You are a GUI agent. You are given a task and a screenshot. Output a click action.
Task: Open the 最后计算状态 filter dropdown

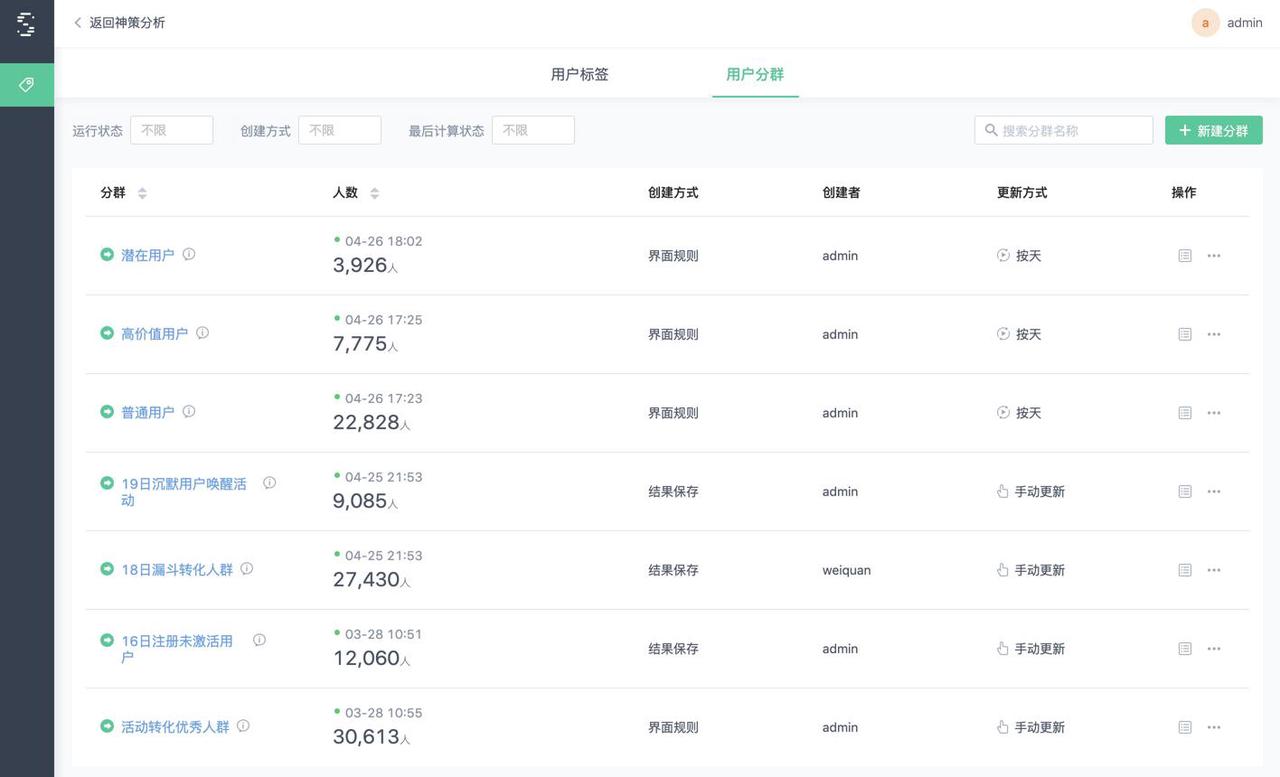pyautogui.click(x=533, y=130)
